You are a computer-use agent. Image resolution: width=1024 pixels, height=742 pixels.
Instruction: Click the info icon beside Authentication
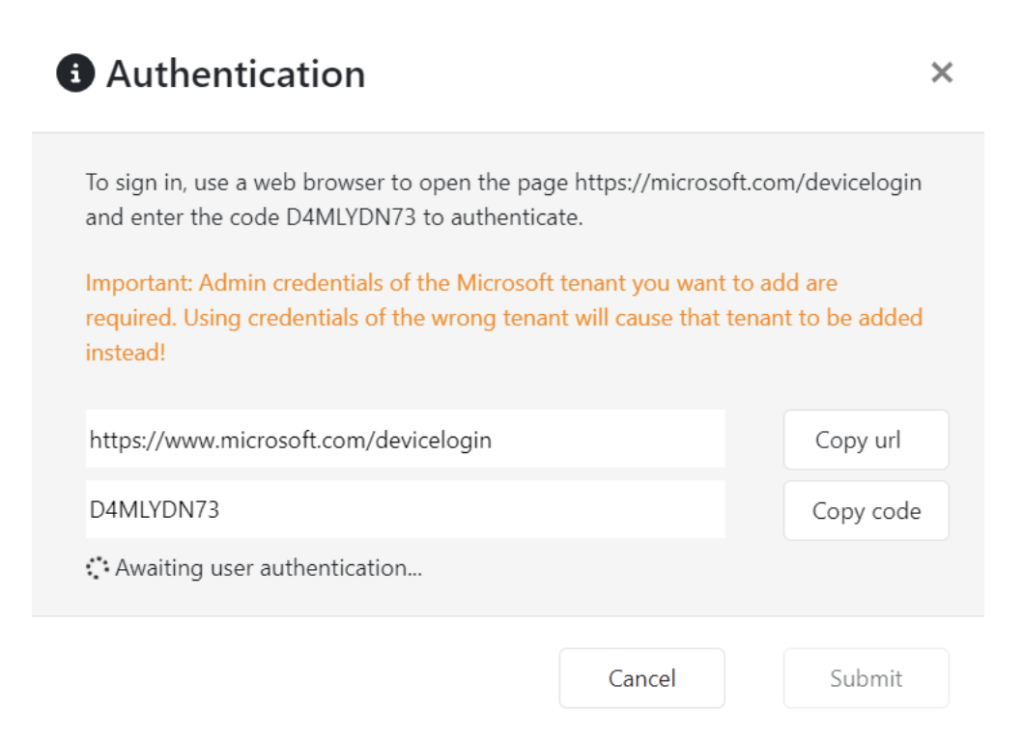tap(76, 74)
